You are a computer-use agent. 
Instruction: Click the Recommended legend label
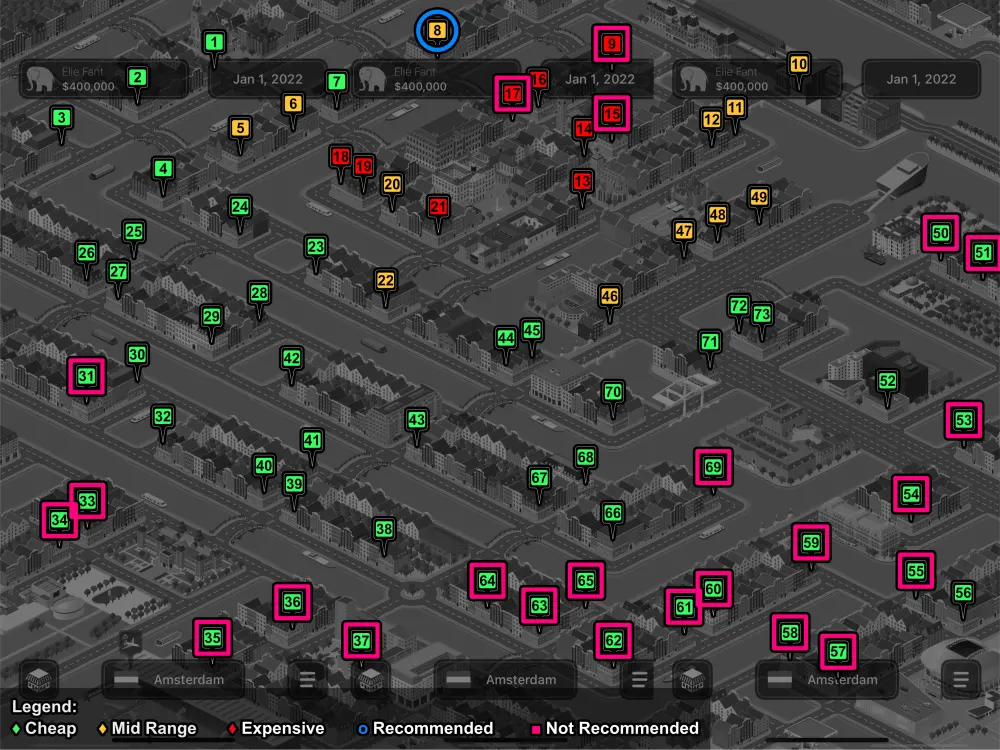pyautogui.click(x=432, y=728)
